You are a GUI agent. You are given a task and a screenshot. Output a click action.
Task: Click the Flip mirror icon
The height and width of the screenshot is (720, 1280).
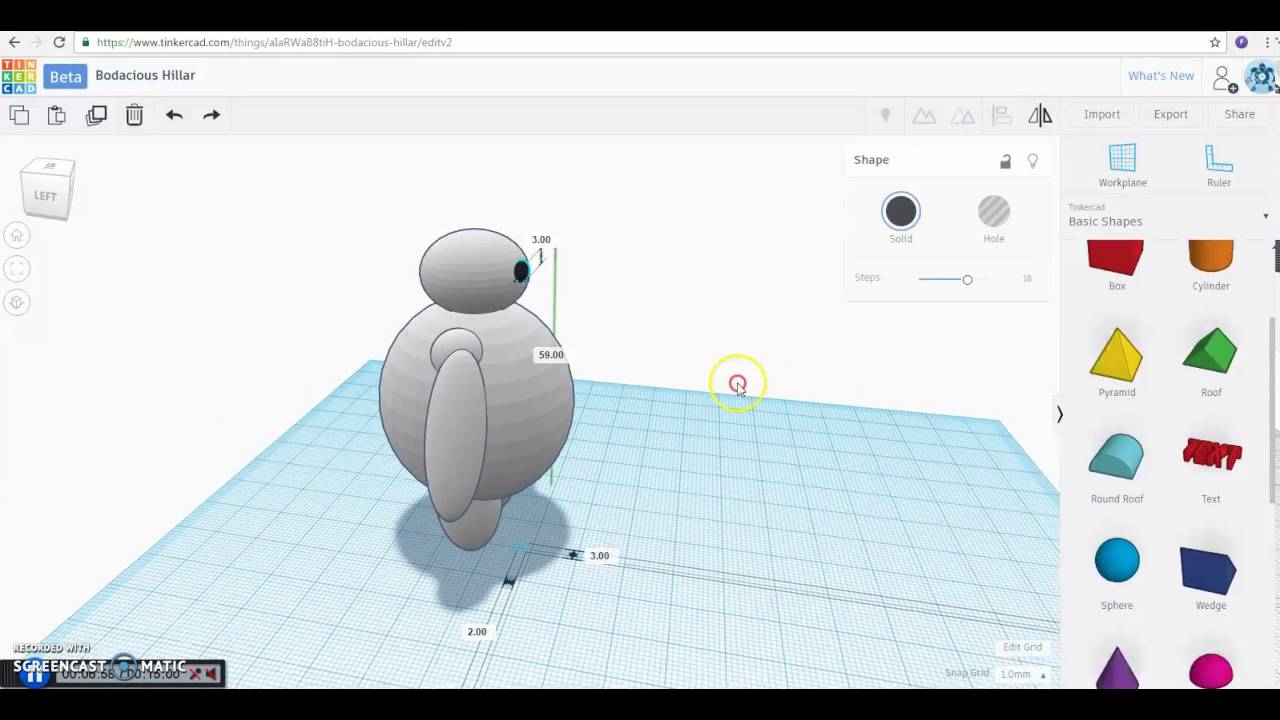coord(1040,115)
